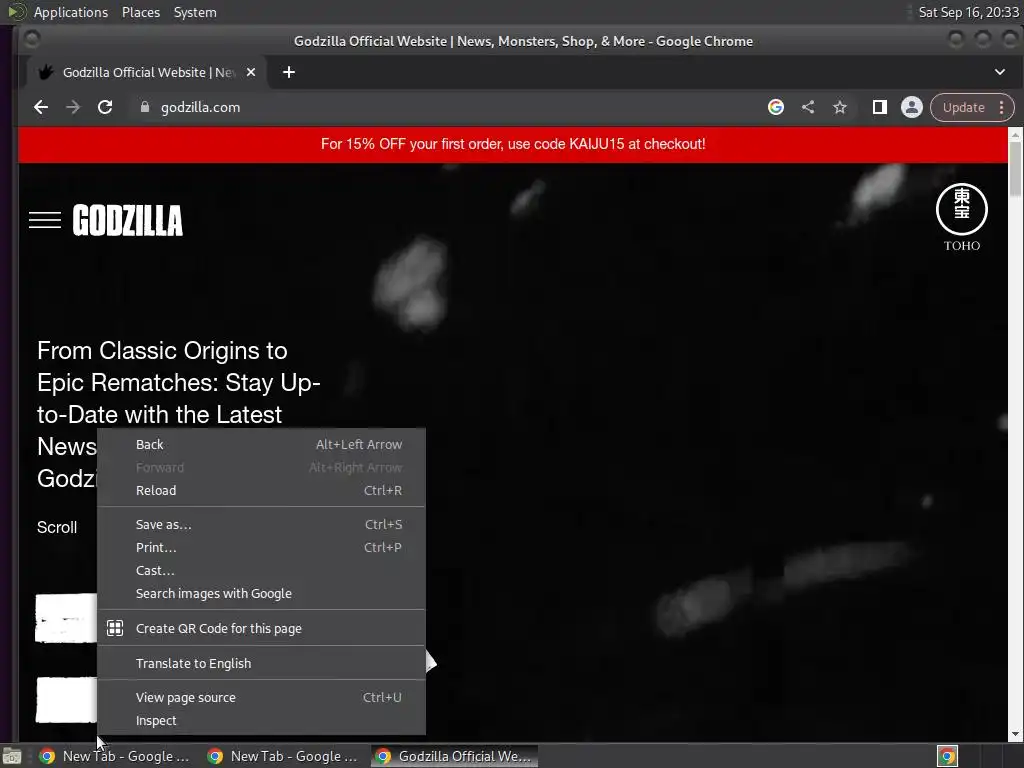Open the Places menu
1024x768 pixels.
point(140,12)
